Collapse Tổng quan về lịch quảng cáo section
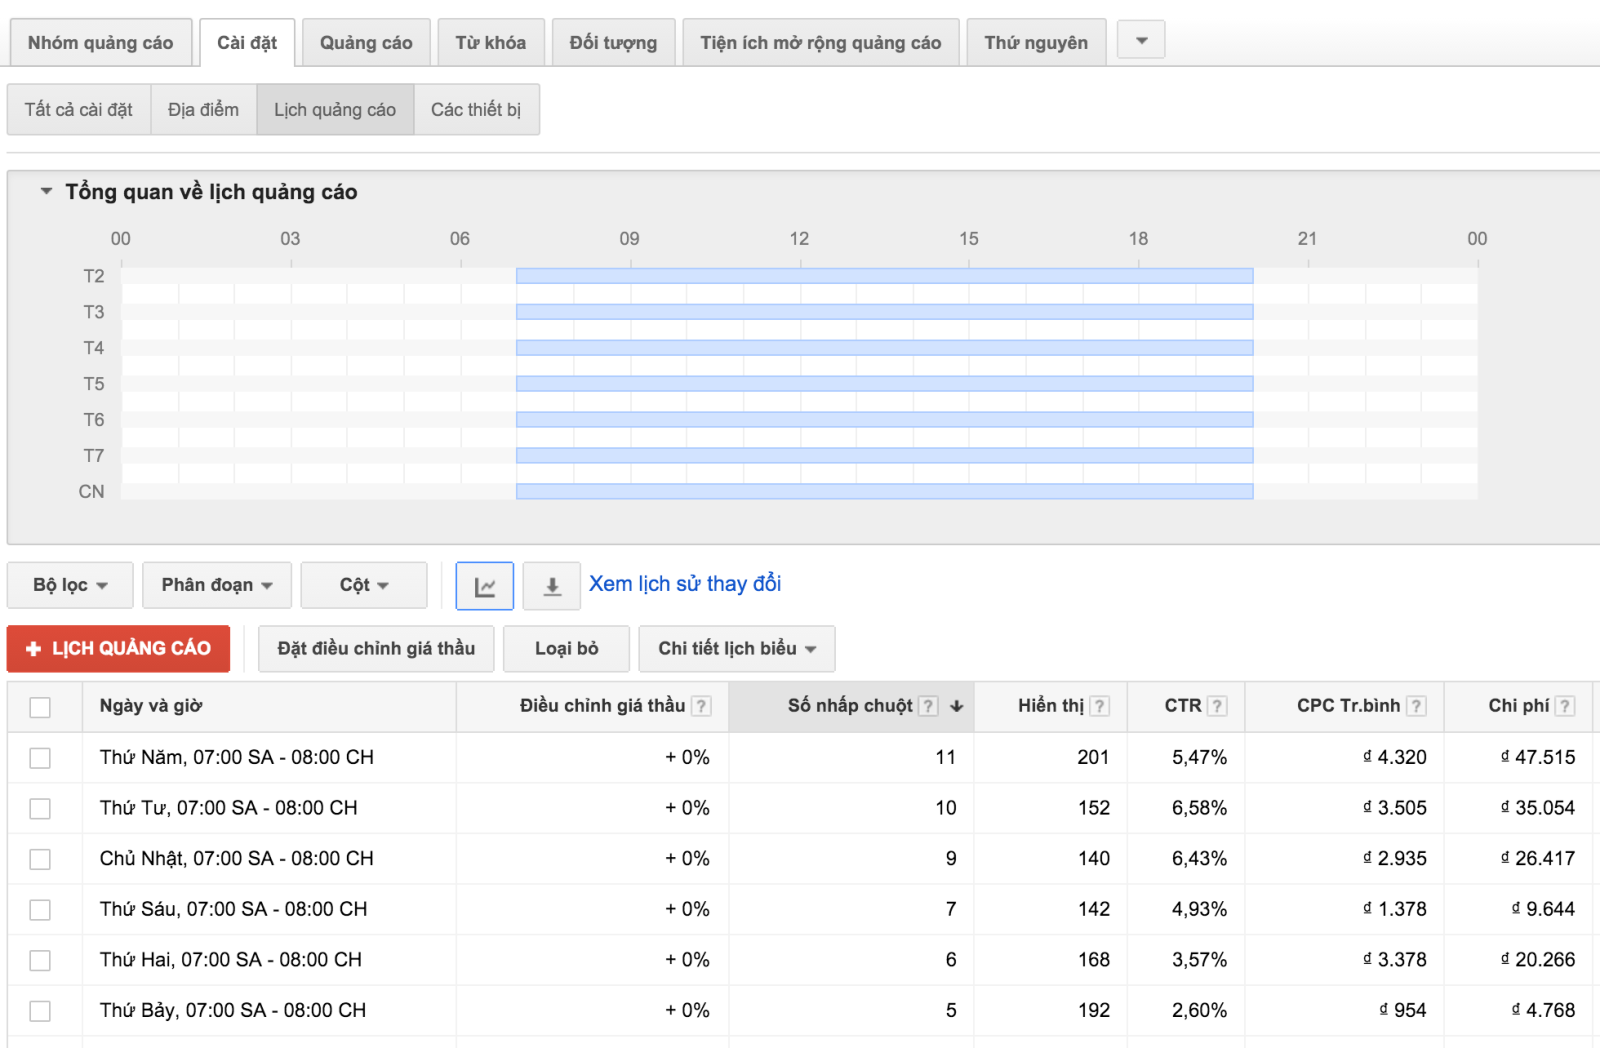Viewport: 1600px width, 1048px height. coord(44,191)
